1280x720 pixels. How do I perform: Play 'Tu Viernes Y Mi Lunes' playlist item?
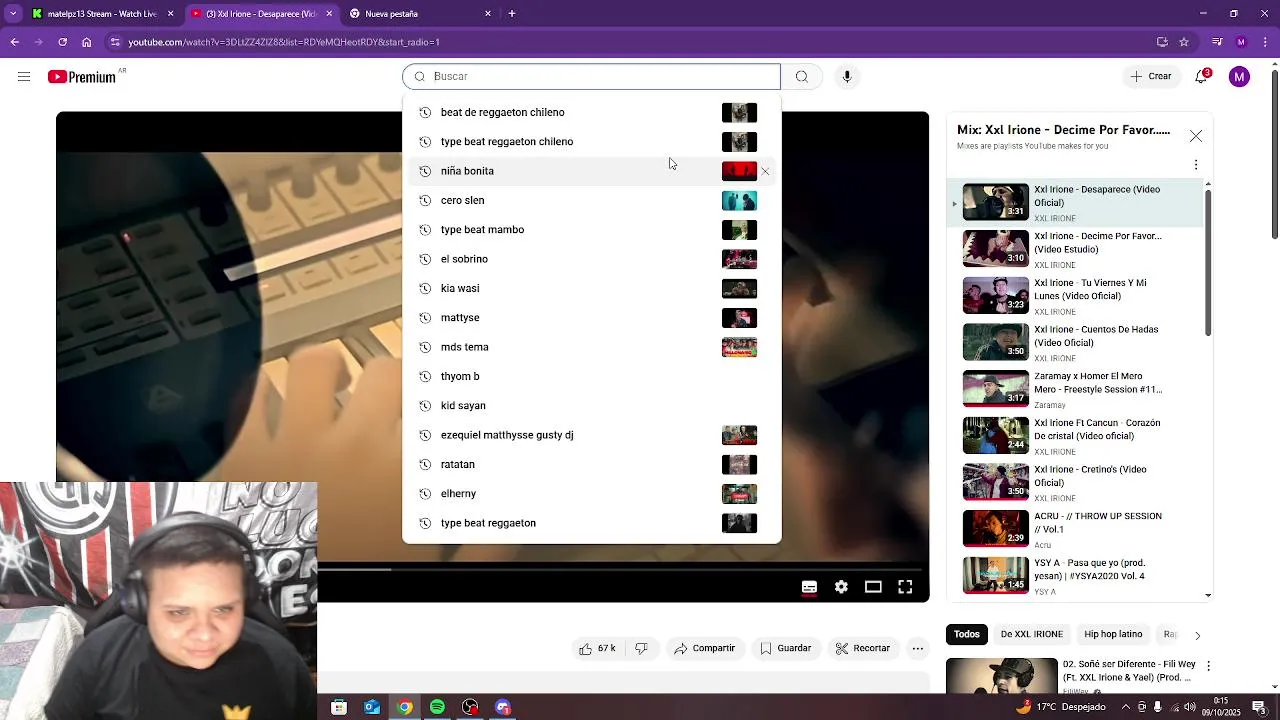[x=1075, y=296]
